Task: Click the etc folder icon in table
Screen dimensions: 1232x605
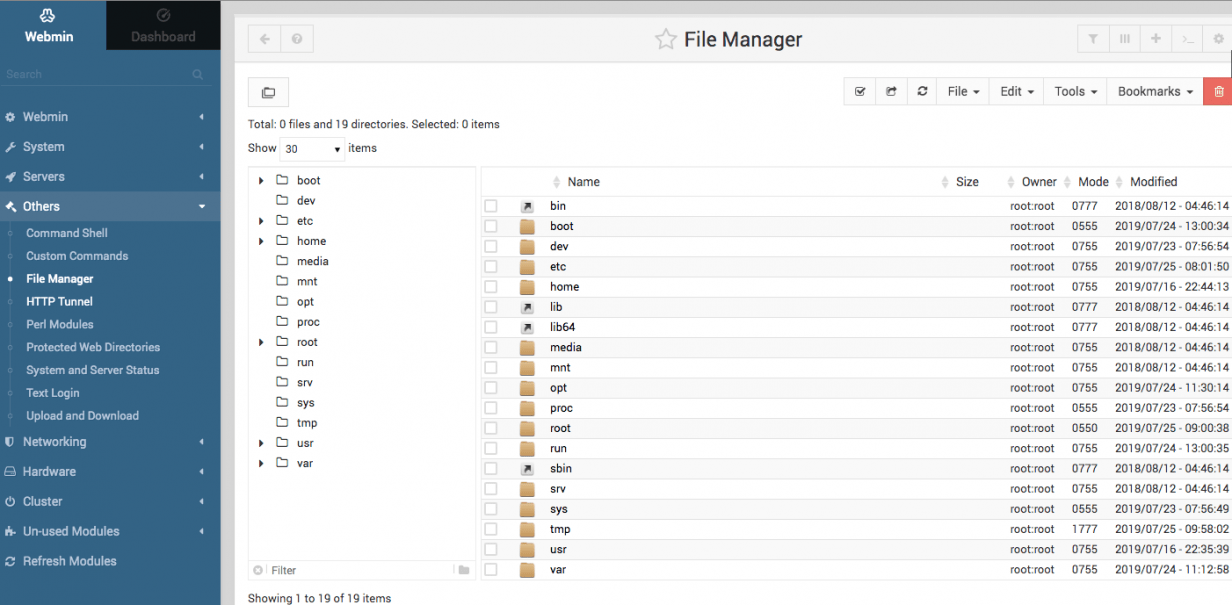Action: coord(527,267)
